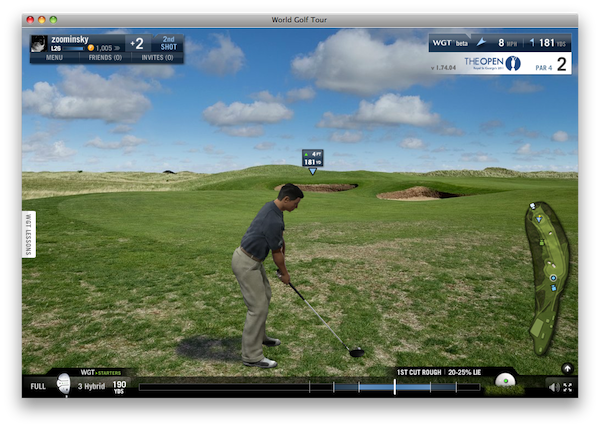The height and width of the screenshot is (428, 600).
Task: Open the FULL shot type selector
Action: click(38, 386)
